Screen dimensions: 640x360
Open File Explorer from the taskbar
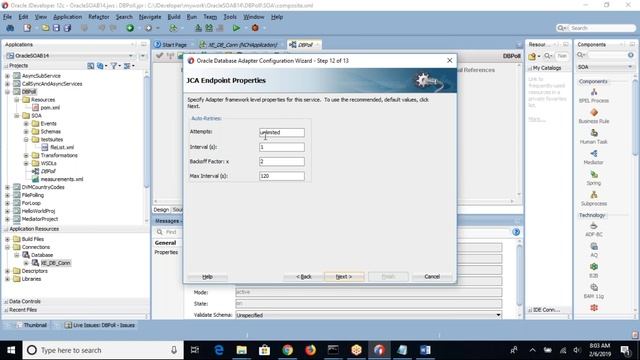point(242,350)
